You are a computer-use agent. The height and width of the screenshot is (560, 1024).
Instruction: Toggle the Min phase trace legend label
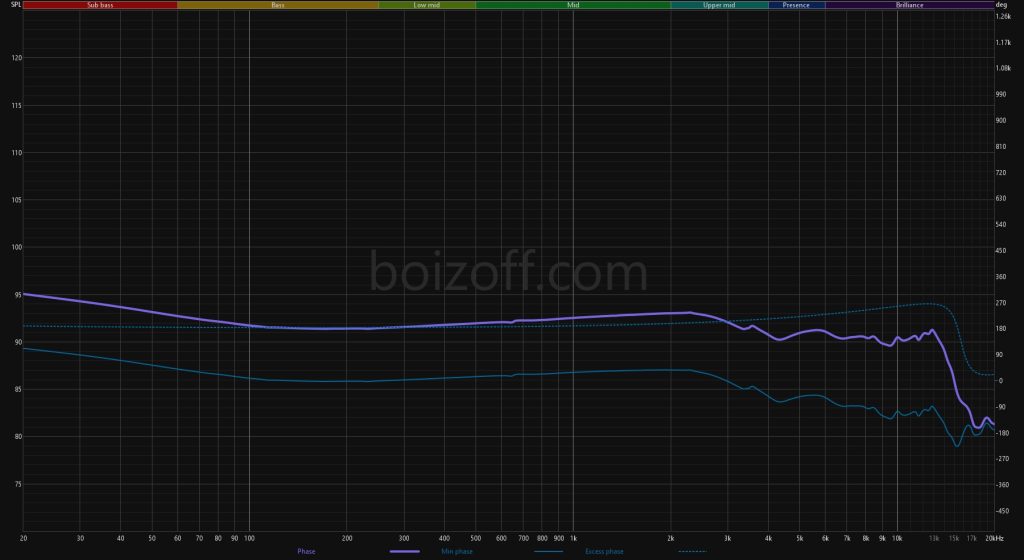pos(456,552)
